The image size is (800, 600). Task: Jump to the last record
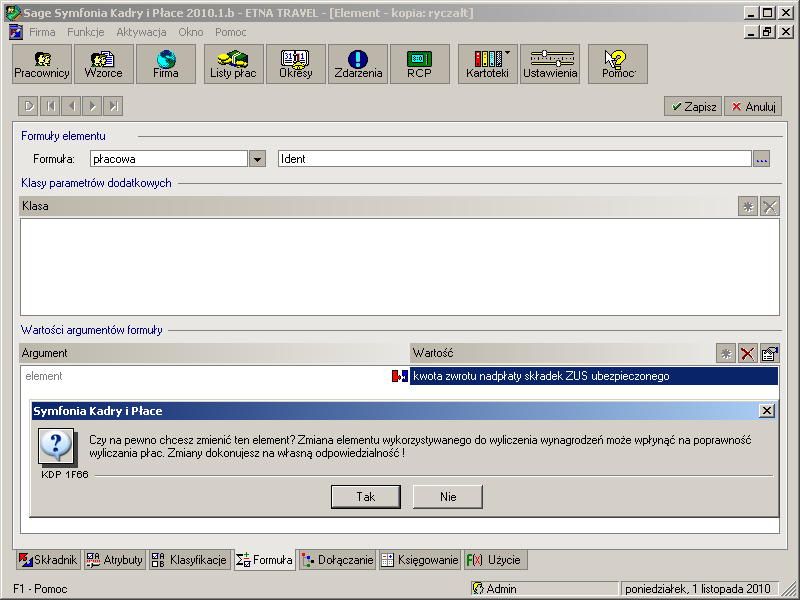pyautogui.click(x=113, y=106)
